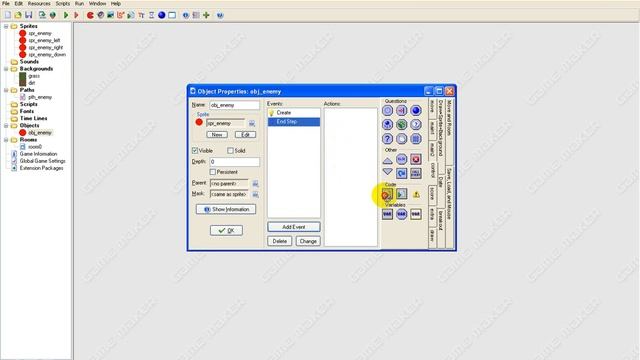The height and width of the screenshot is (360, 640).
Task: Select the Create event in events list
Action: click(294, 113)
